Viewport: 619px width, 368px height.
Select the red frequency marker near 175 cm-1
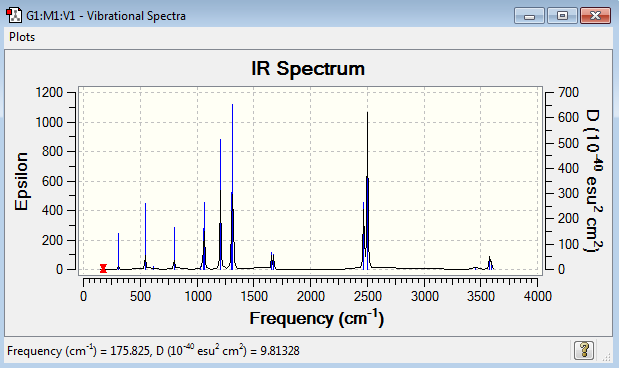(x=103, y=268)
